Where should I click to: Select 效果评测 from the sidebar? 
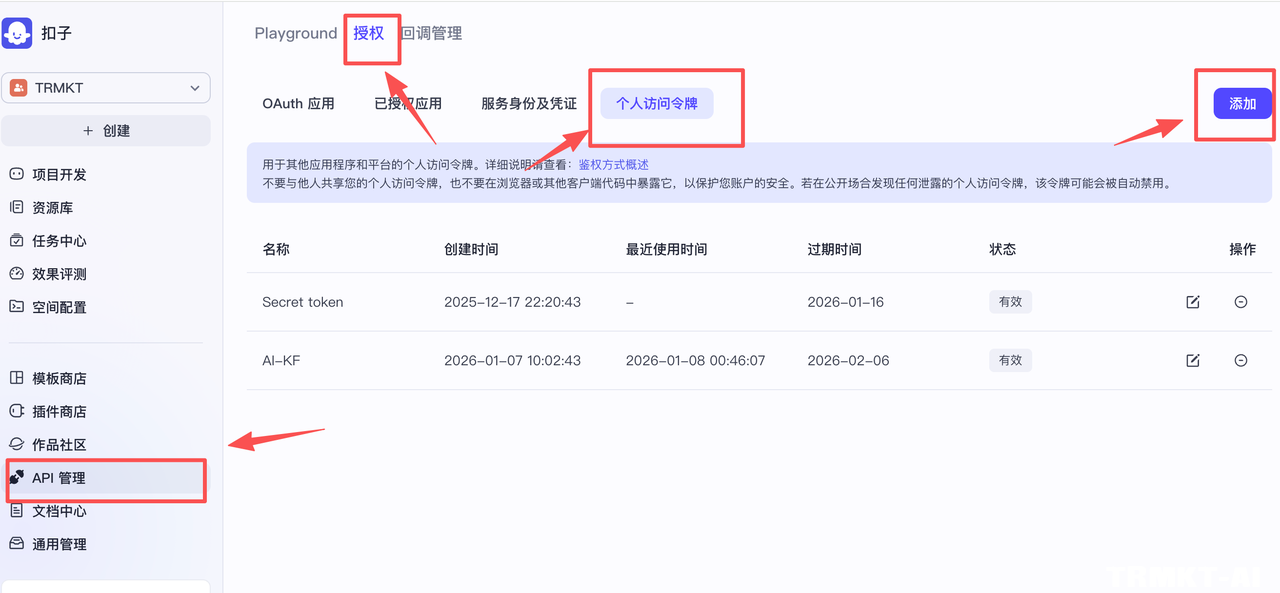60,273
